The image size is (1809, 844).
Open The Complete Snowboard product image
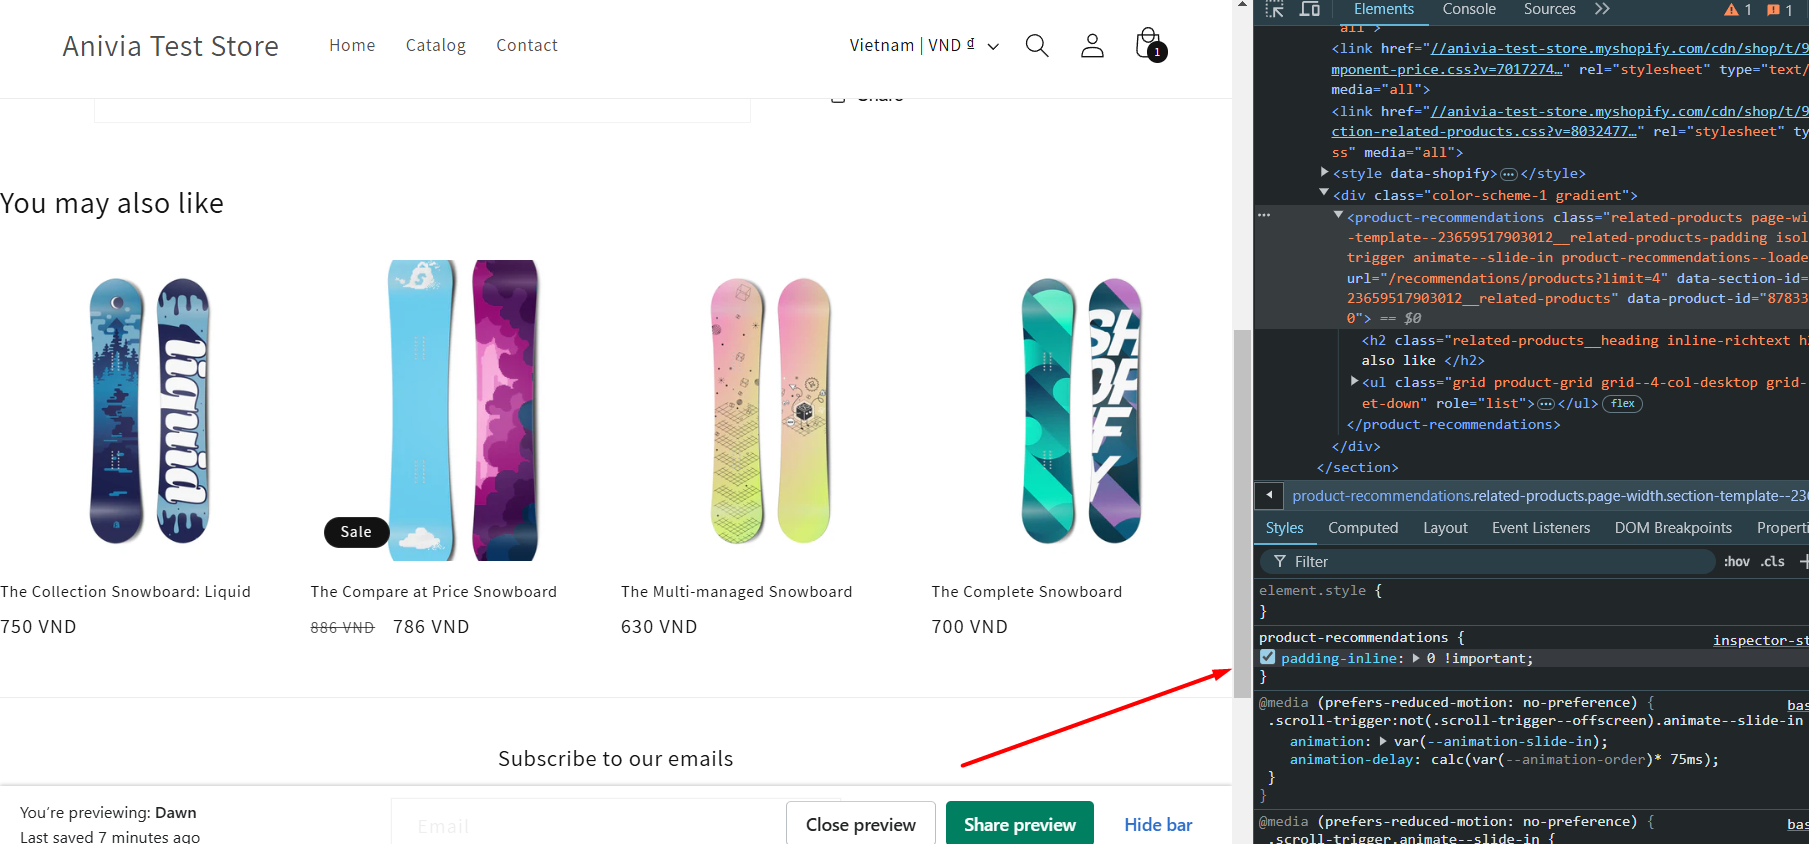[x=1081, y=410]
